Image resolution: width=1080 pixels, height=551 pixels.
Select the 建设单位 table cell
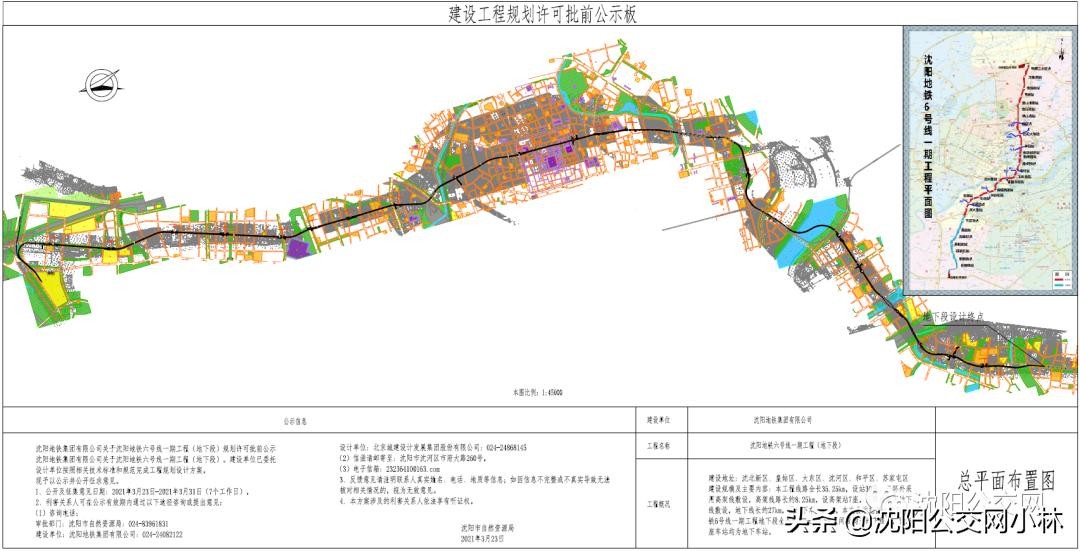pyautogui.click(x=659, y=421)
